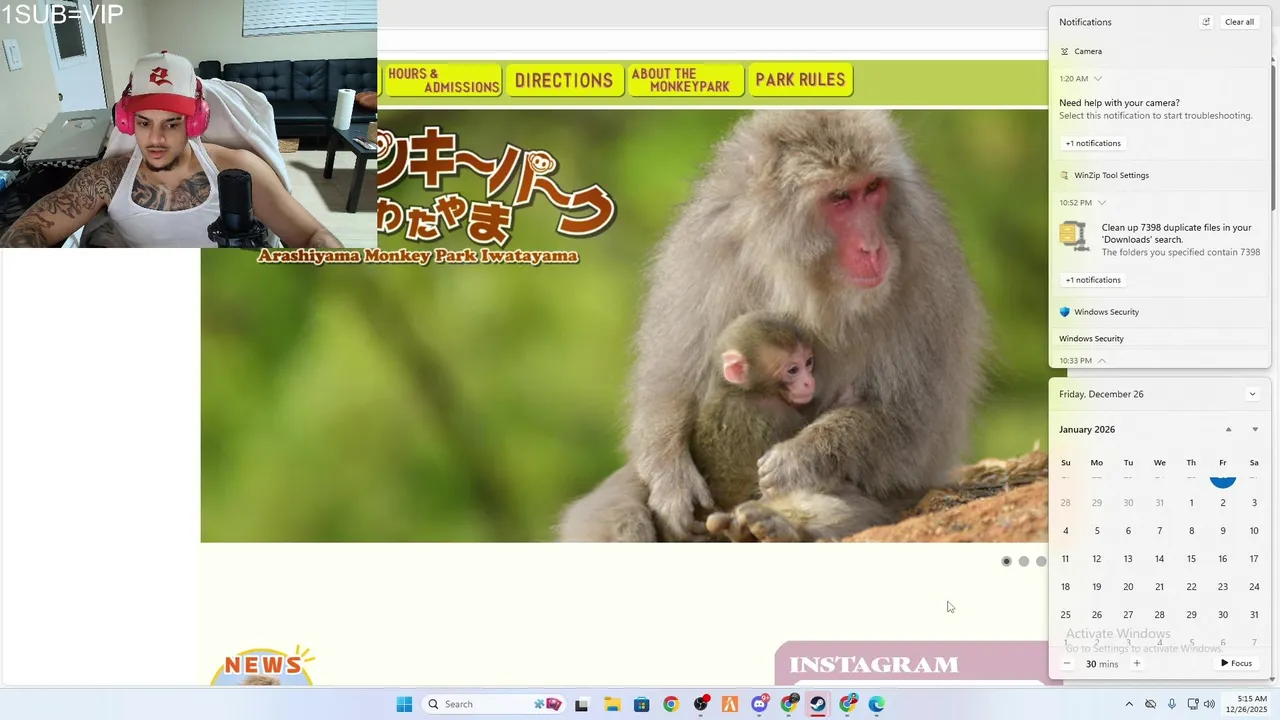This screenshot has height=720, width=1280.
Task: Select January 2 in the calendar
Action: tap(1222, 503)
